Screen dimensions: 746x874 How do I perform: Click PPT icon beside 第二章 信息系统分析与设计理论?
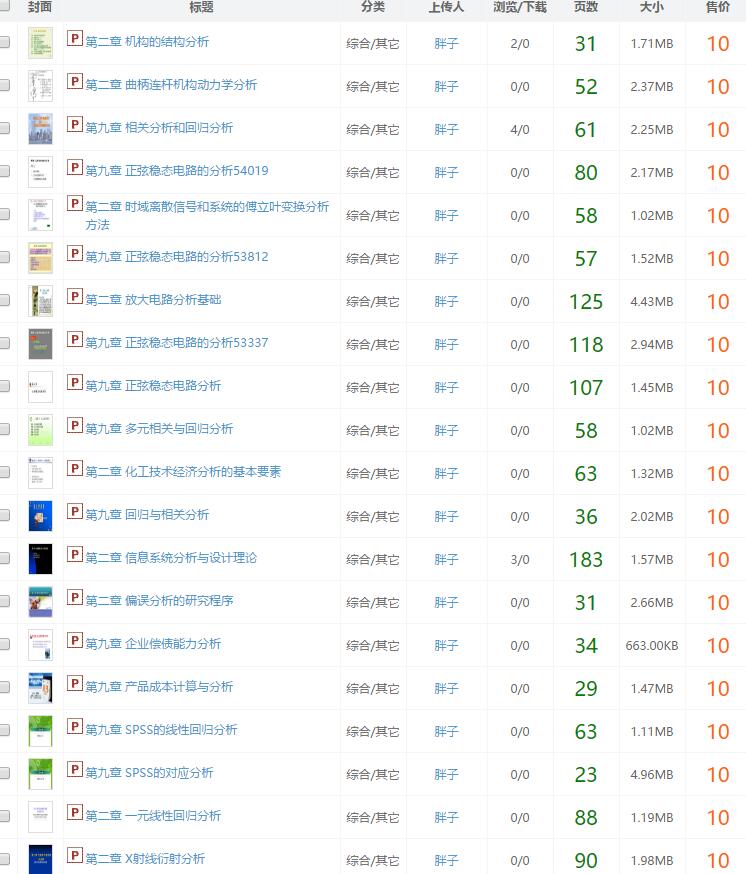74,555
